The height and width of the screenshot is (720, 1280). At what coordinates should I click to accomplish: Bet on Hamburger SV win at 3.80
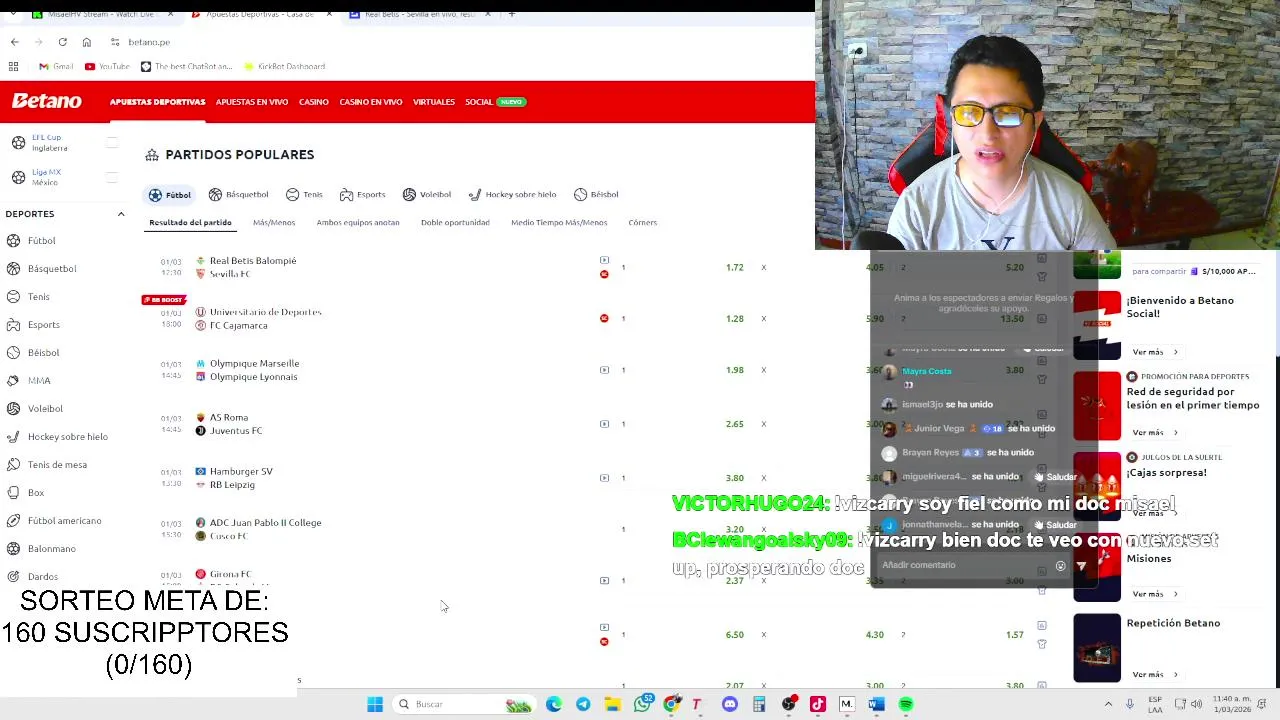coord(735,478)
